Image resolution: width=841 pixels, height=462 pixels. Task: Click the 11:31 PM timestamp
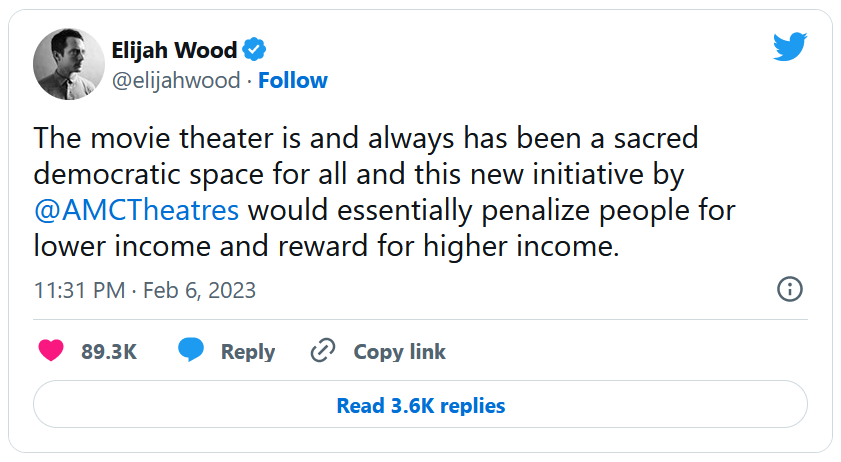79,291
